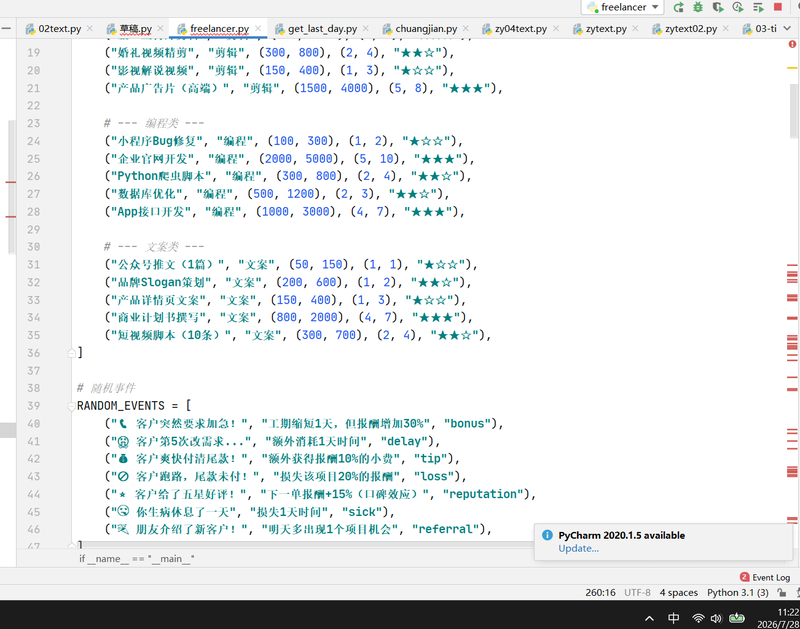The width and height of the screenshot is (800, 629).
Task: Click the horizontal editor scrollbar
Action: click(306, 545)
